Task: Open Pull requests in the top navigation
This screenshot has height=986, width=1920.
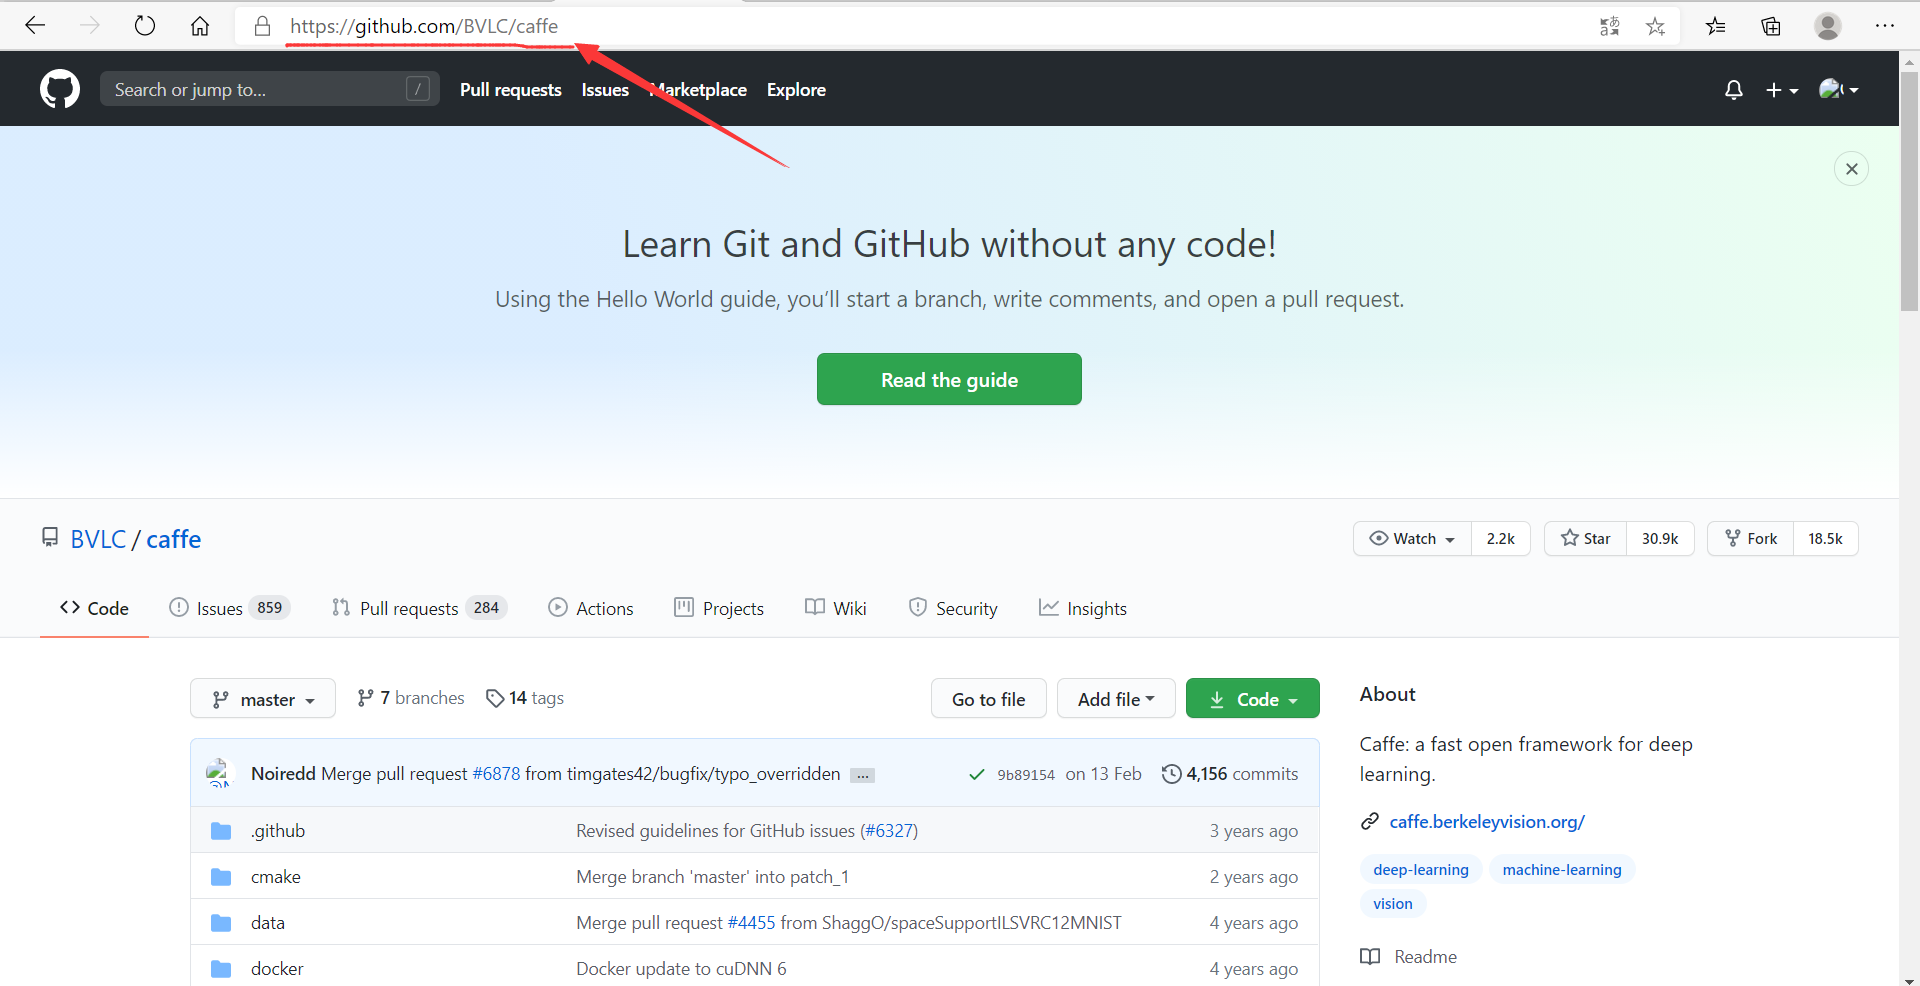Action: (511, 90)
